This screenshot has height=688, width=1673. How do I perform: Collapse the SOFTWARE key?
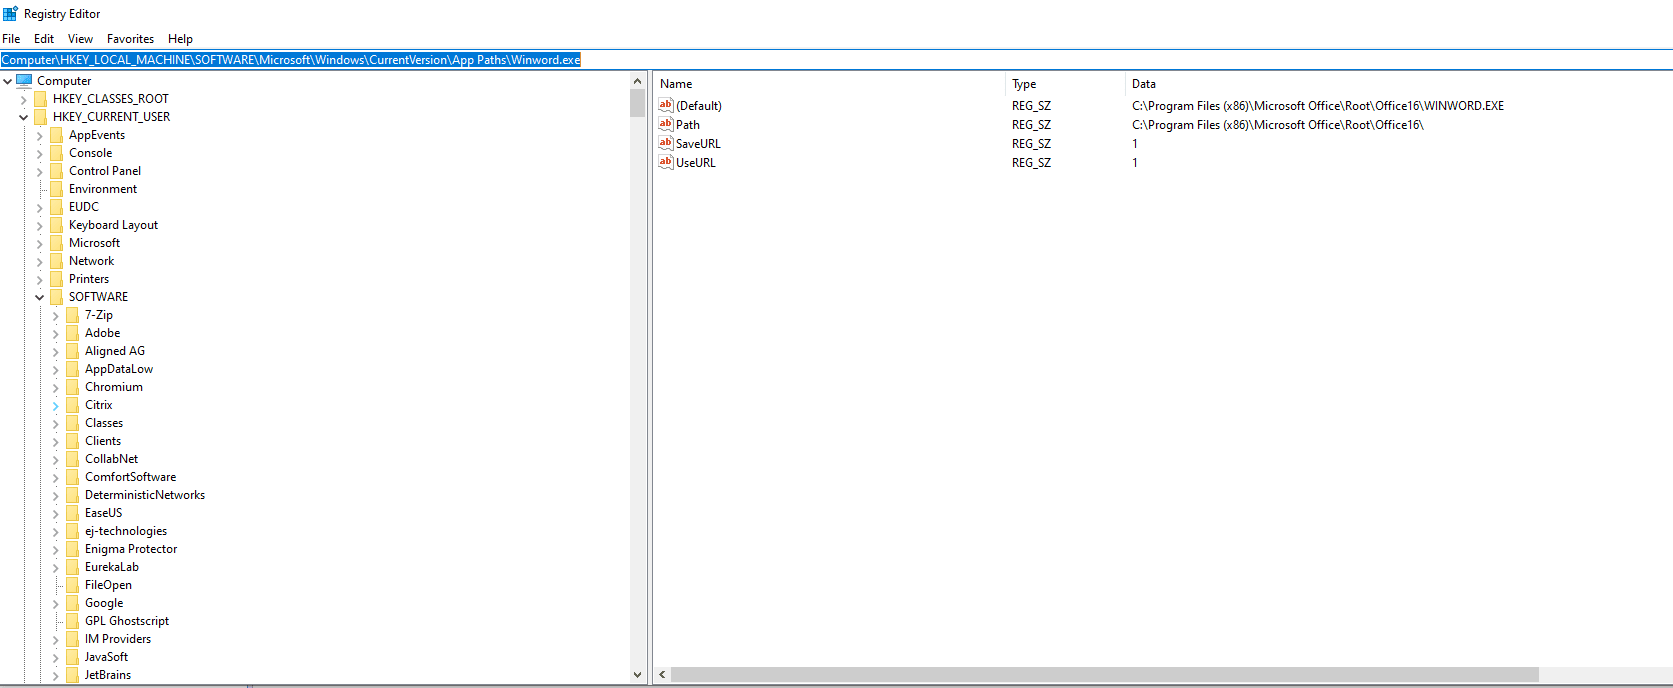coord(40,297)
